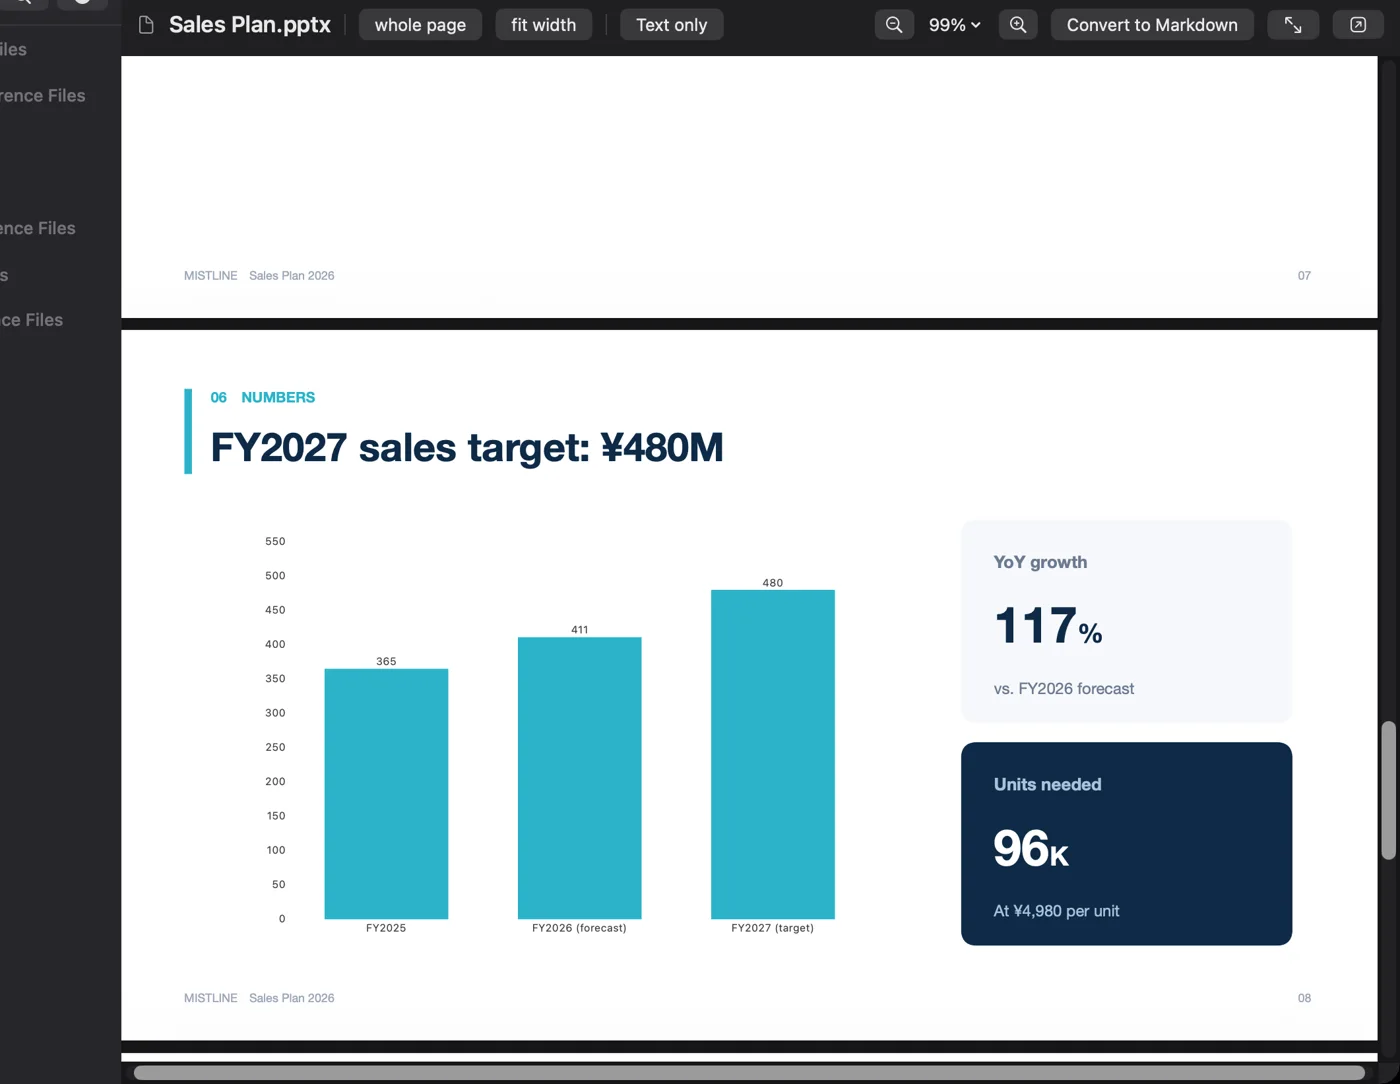The width and height of the screenshot is (1400, 1084).
Task: Click page number 08 in the slide footer
Action: pos(1304,998)
